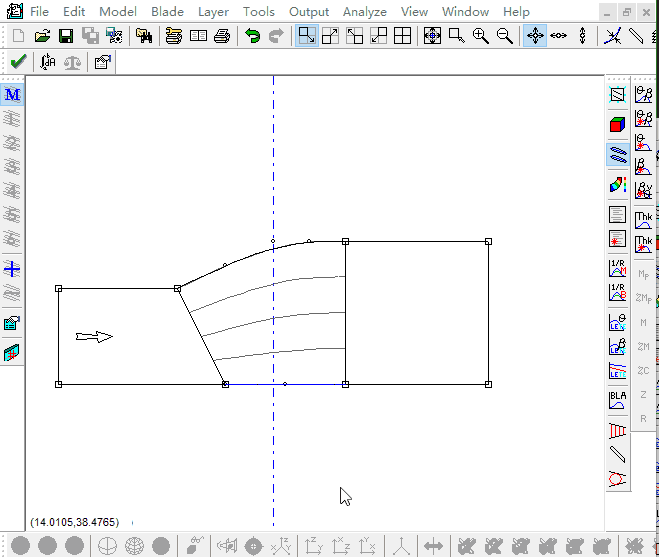659x557 pixels.
Task: Click the BLA blade angle icon
Action: (617, 401)
